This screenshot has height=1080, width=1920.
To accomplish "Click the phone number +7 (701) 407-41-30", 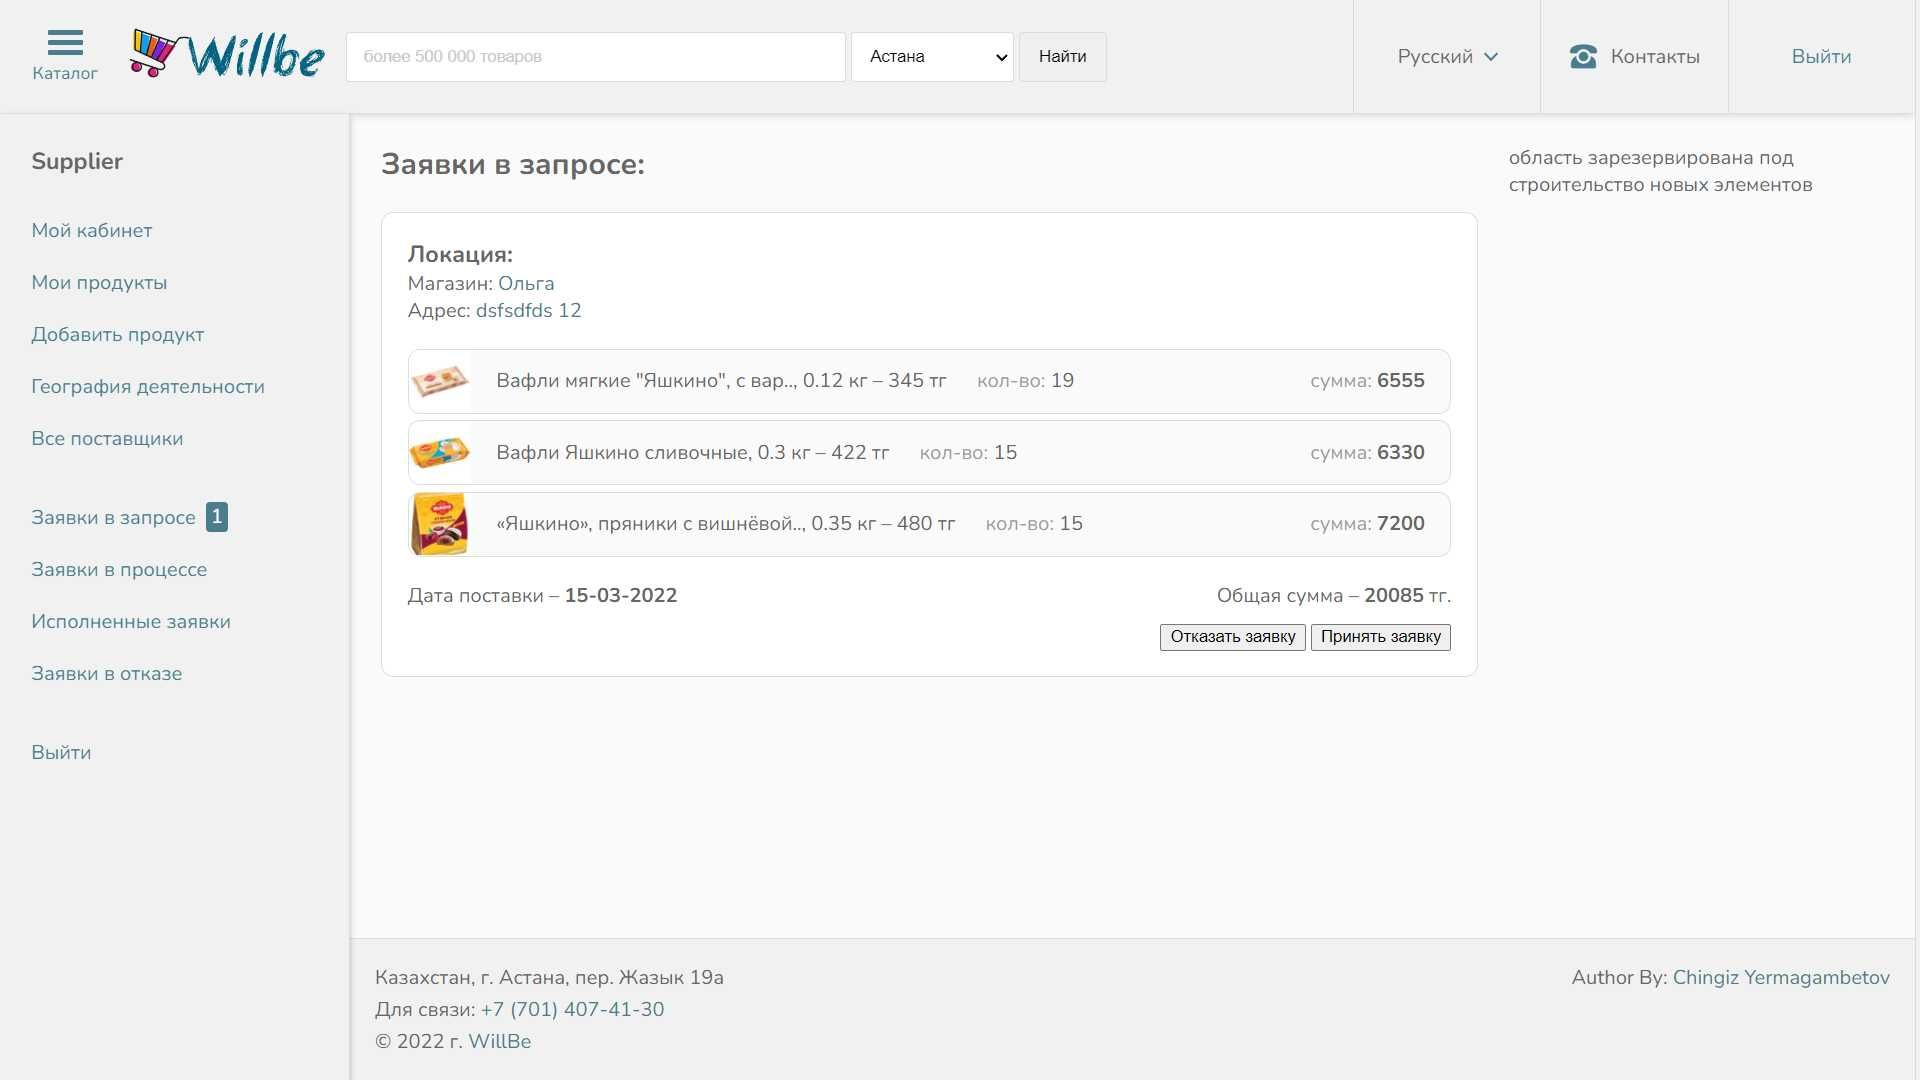I will click(572, 1010).
